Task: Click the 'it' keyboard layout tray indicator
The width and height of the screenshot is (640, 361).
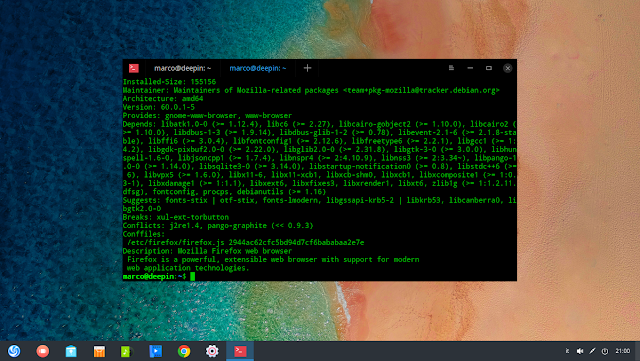Action: coord(567,351)
